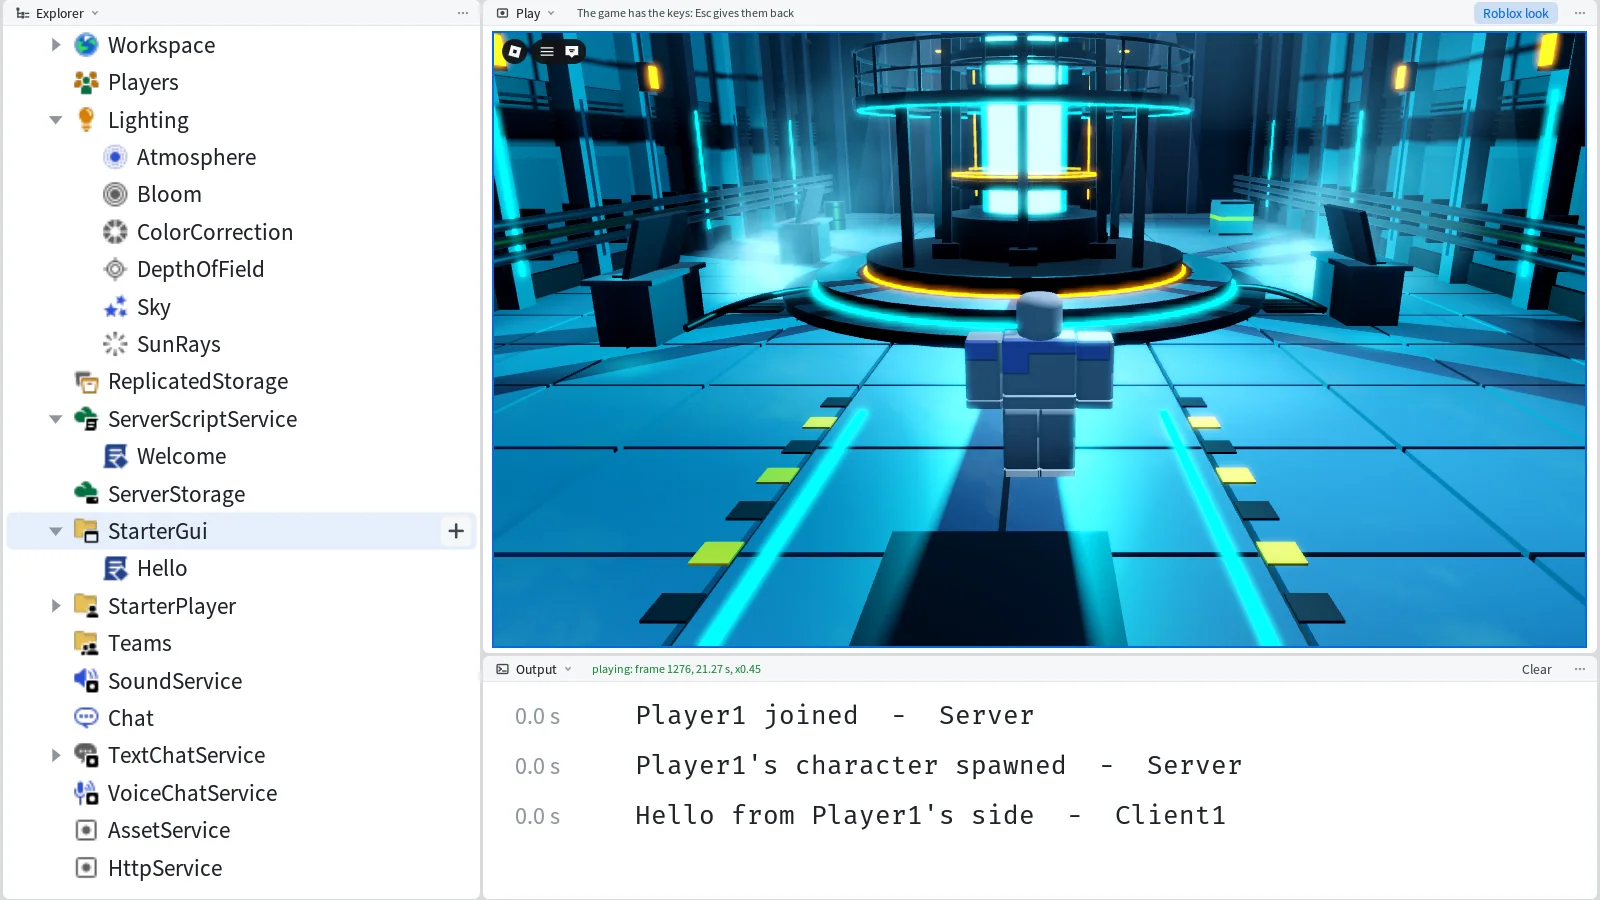
Task: Collapse the Lighting tree node
Action: point(56,120)
